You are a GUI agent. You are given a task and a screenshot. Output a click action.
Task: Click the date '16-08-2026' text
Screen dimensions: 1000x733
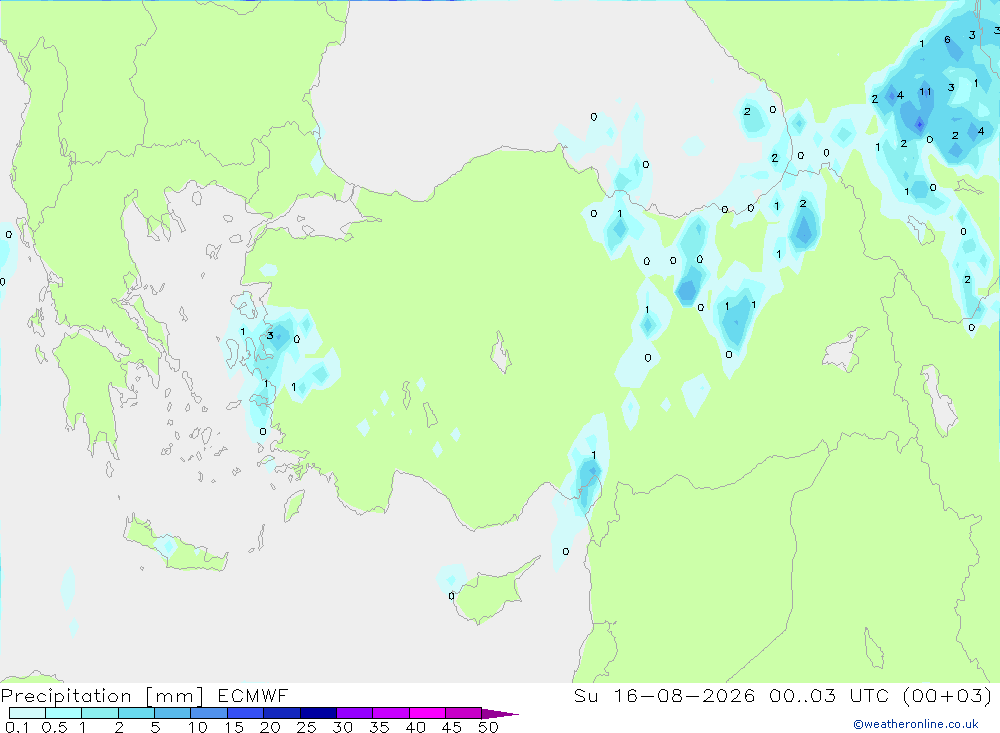click(684, 695)
